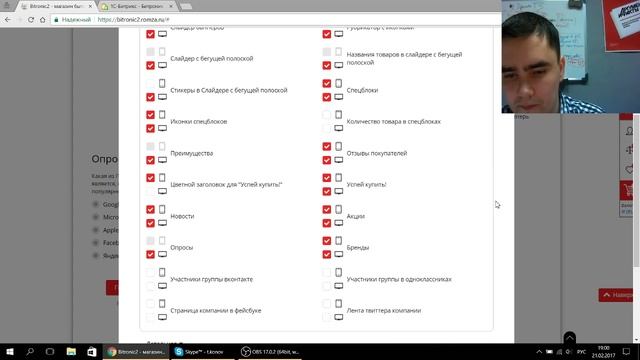Close the Bitronic2 browser tab

(x=90, y=7)
